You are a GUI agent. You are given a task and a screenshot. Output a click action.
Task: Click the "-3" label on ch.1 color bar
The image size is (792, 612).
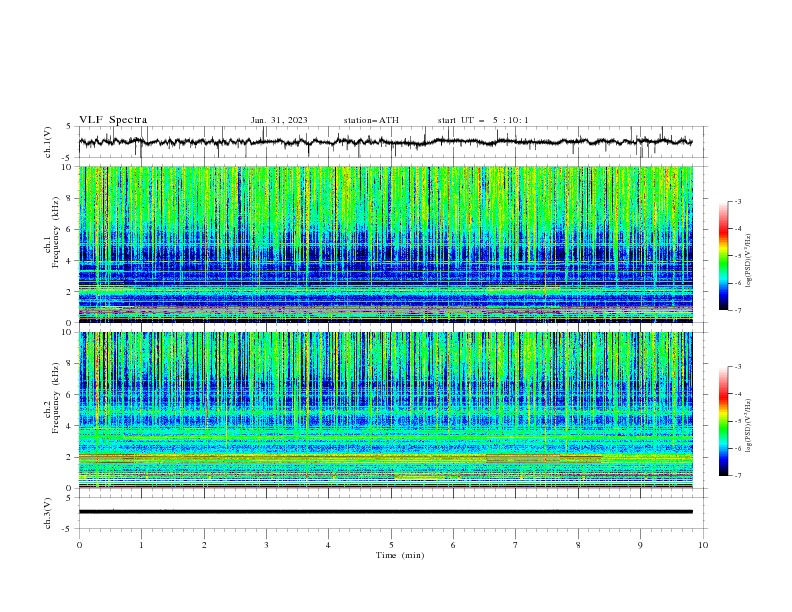[738, 201]
